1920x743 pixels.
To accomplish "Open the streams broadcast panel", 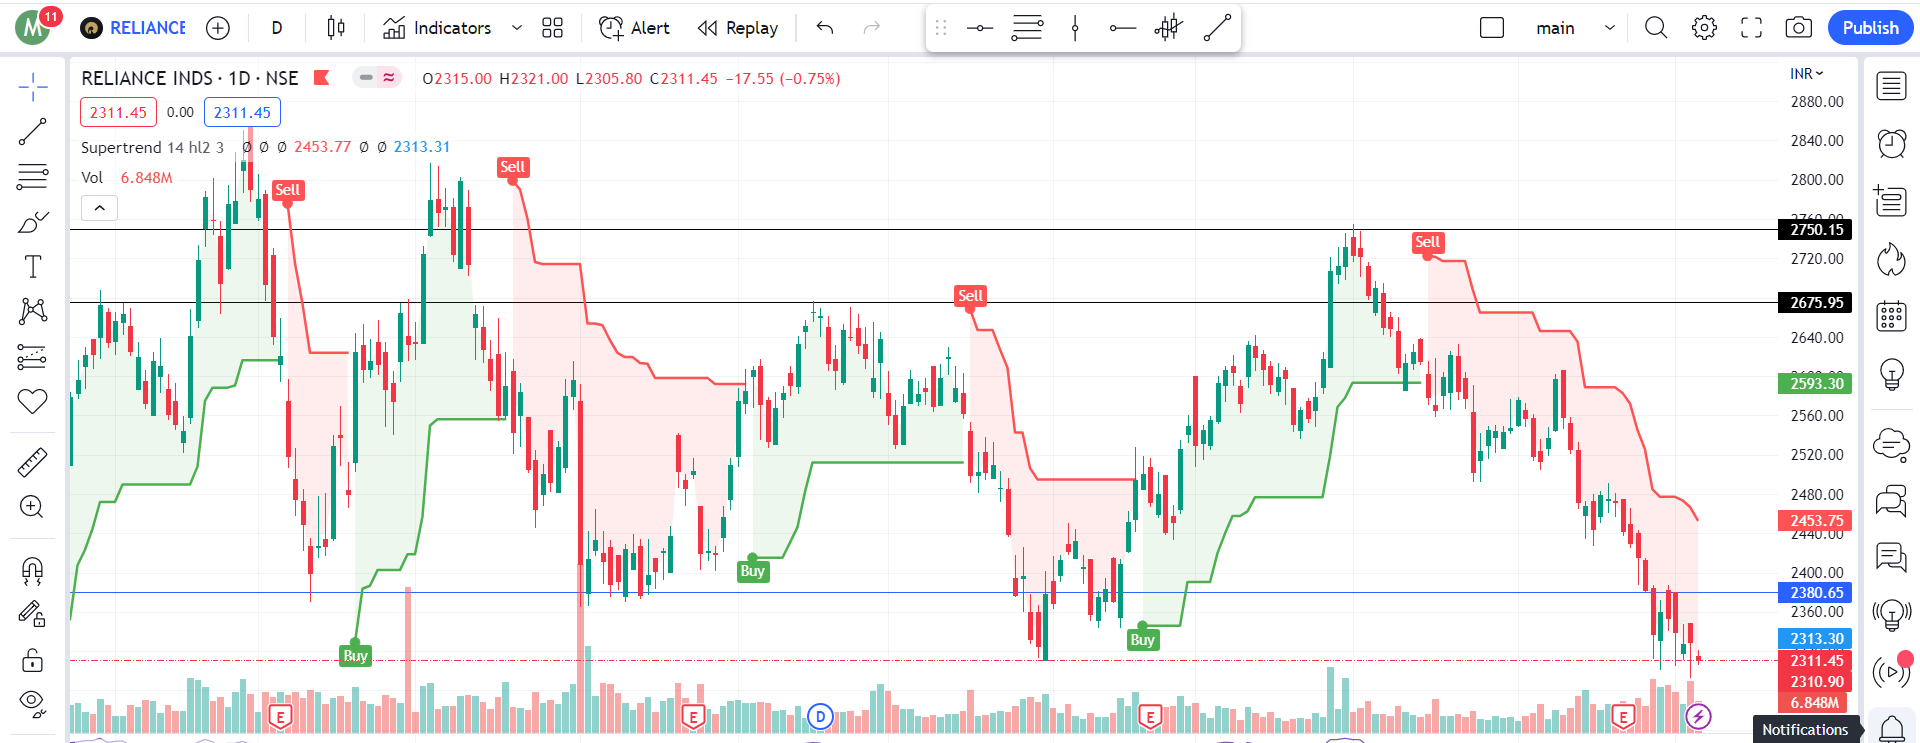I will point(1891,614).
